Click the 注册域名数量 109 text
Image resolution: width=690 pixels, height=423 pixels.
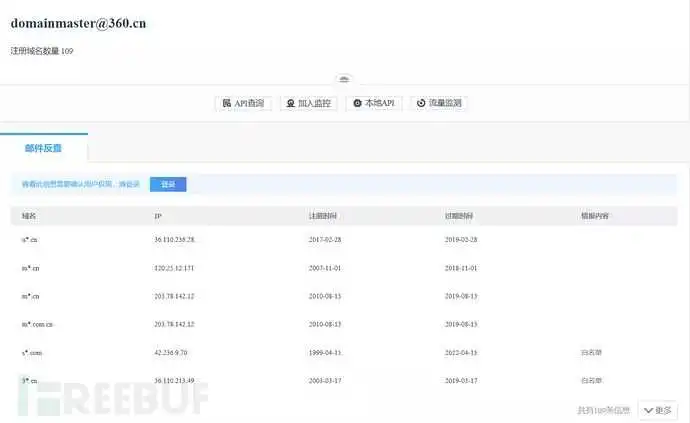42,51
